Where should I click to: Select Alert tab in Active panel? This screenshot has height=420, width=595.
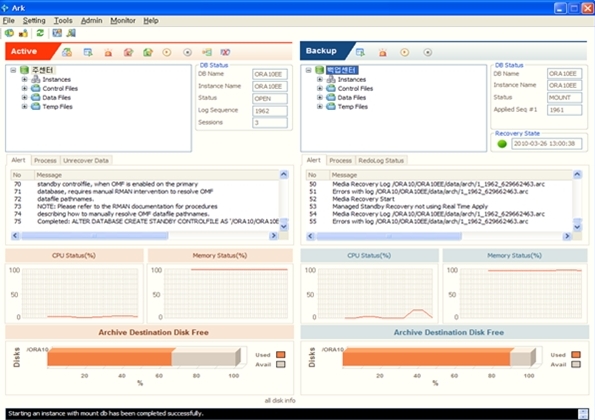(18, 160)
